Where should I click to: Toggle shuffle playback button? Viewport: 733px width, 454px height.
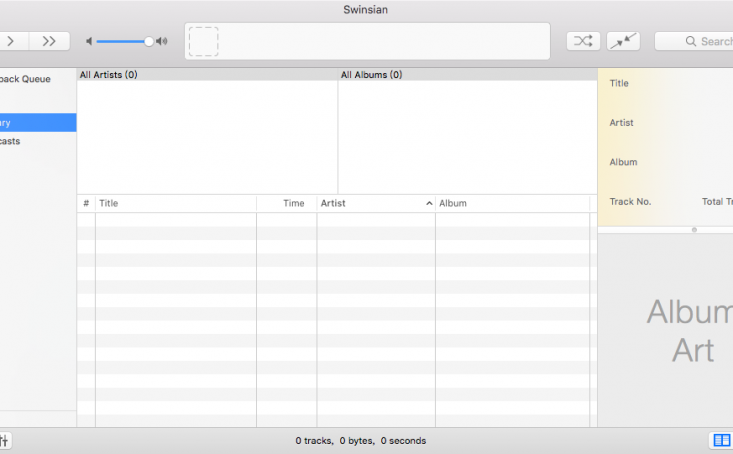(583, 41)
